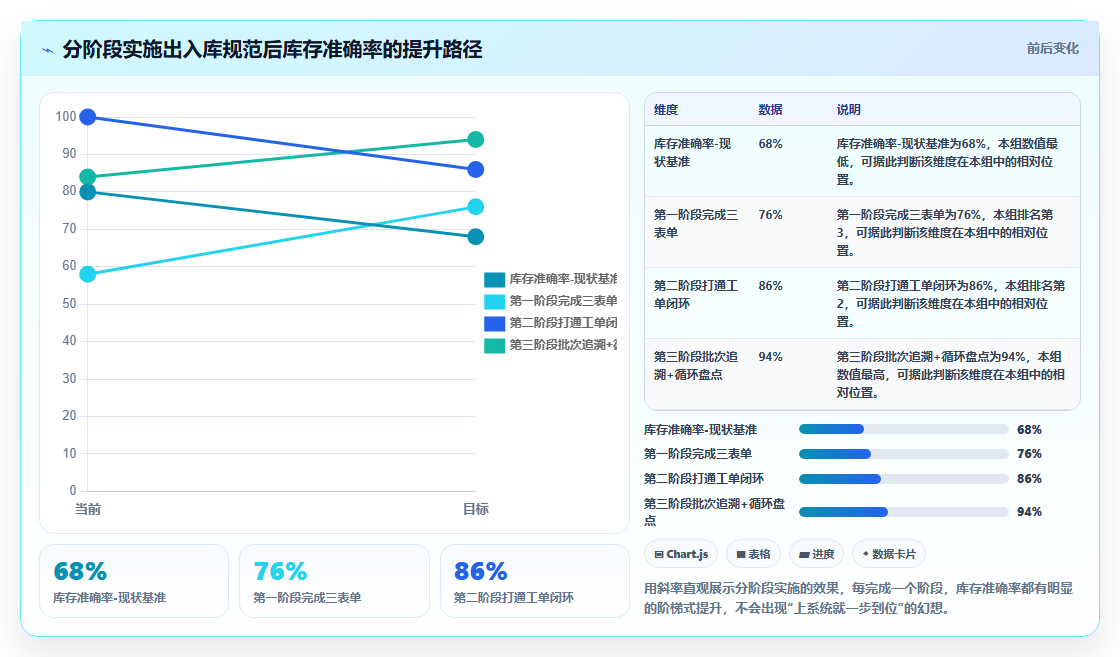Click the blue data point at 目标 86

click(x=476, y=169)
